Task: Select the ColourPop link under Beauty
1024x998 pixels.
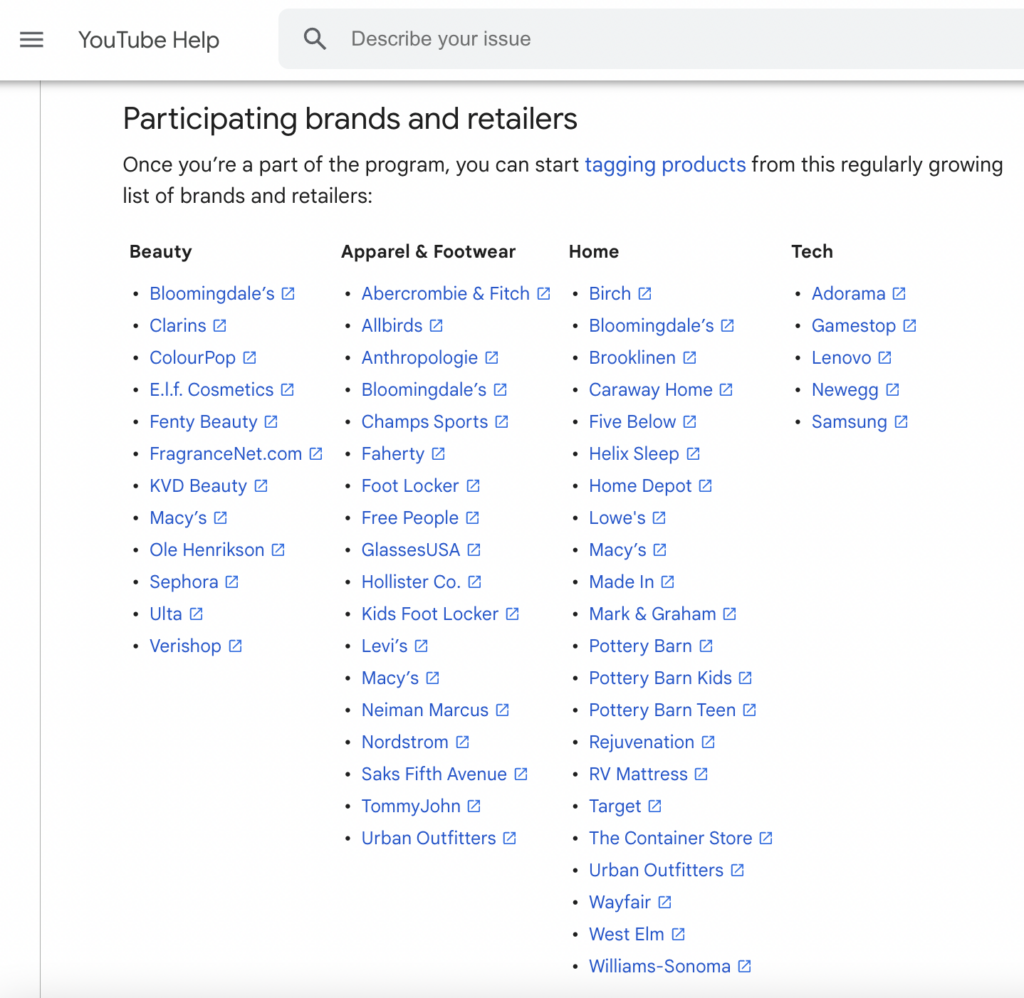Action: point(193,357)
